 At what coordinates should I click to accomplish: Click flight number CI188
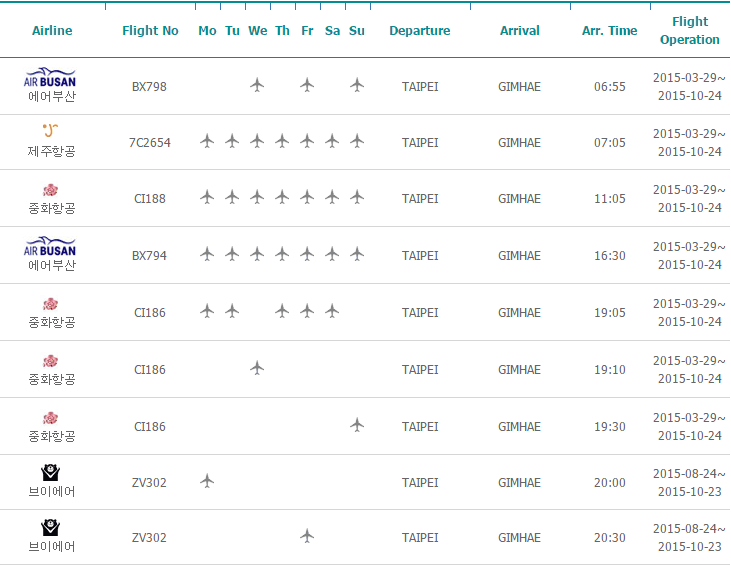pos(150,199)
